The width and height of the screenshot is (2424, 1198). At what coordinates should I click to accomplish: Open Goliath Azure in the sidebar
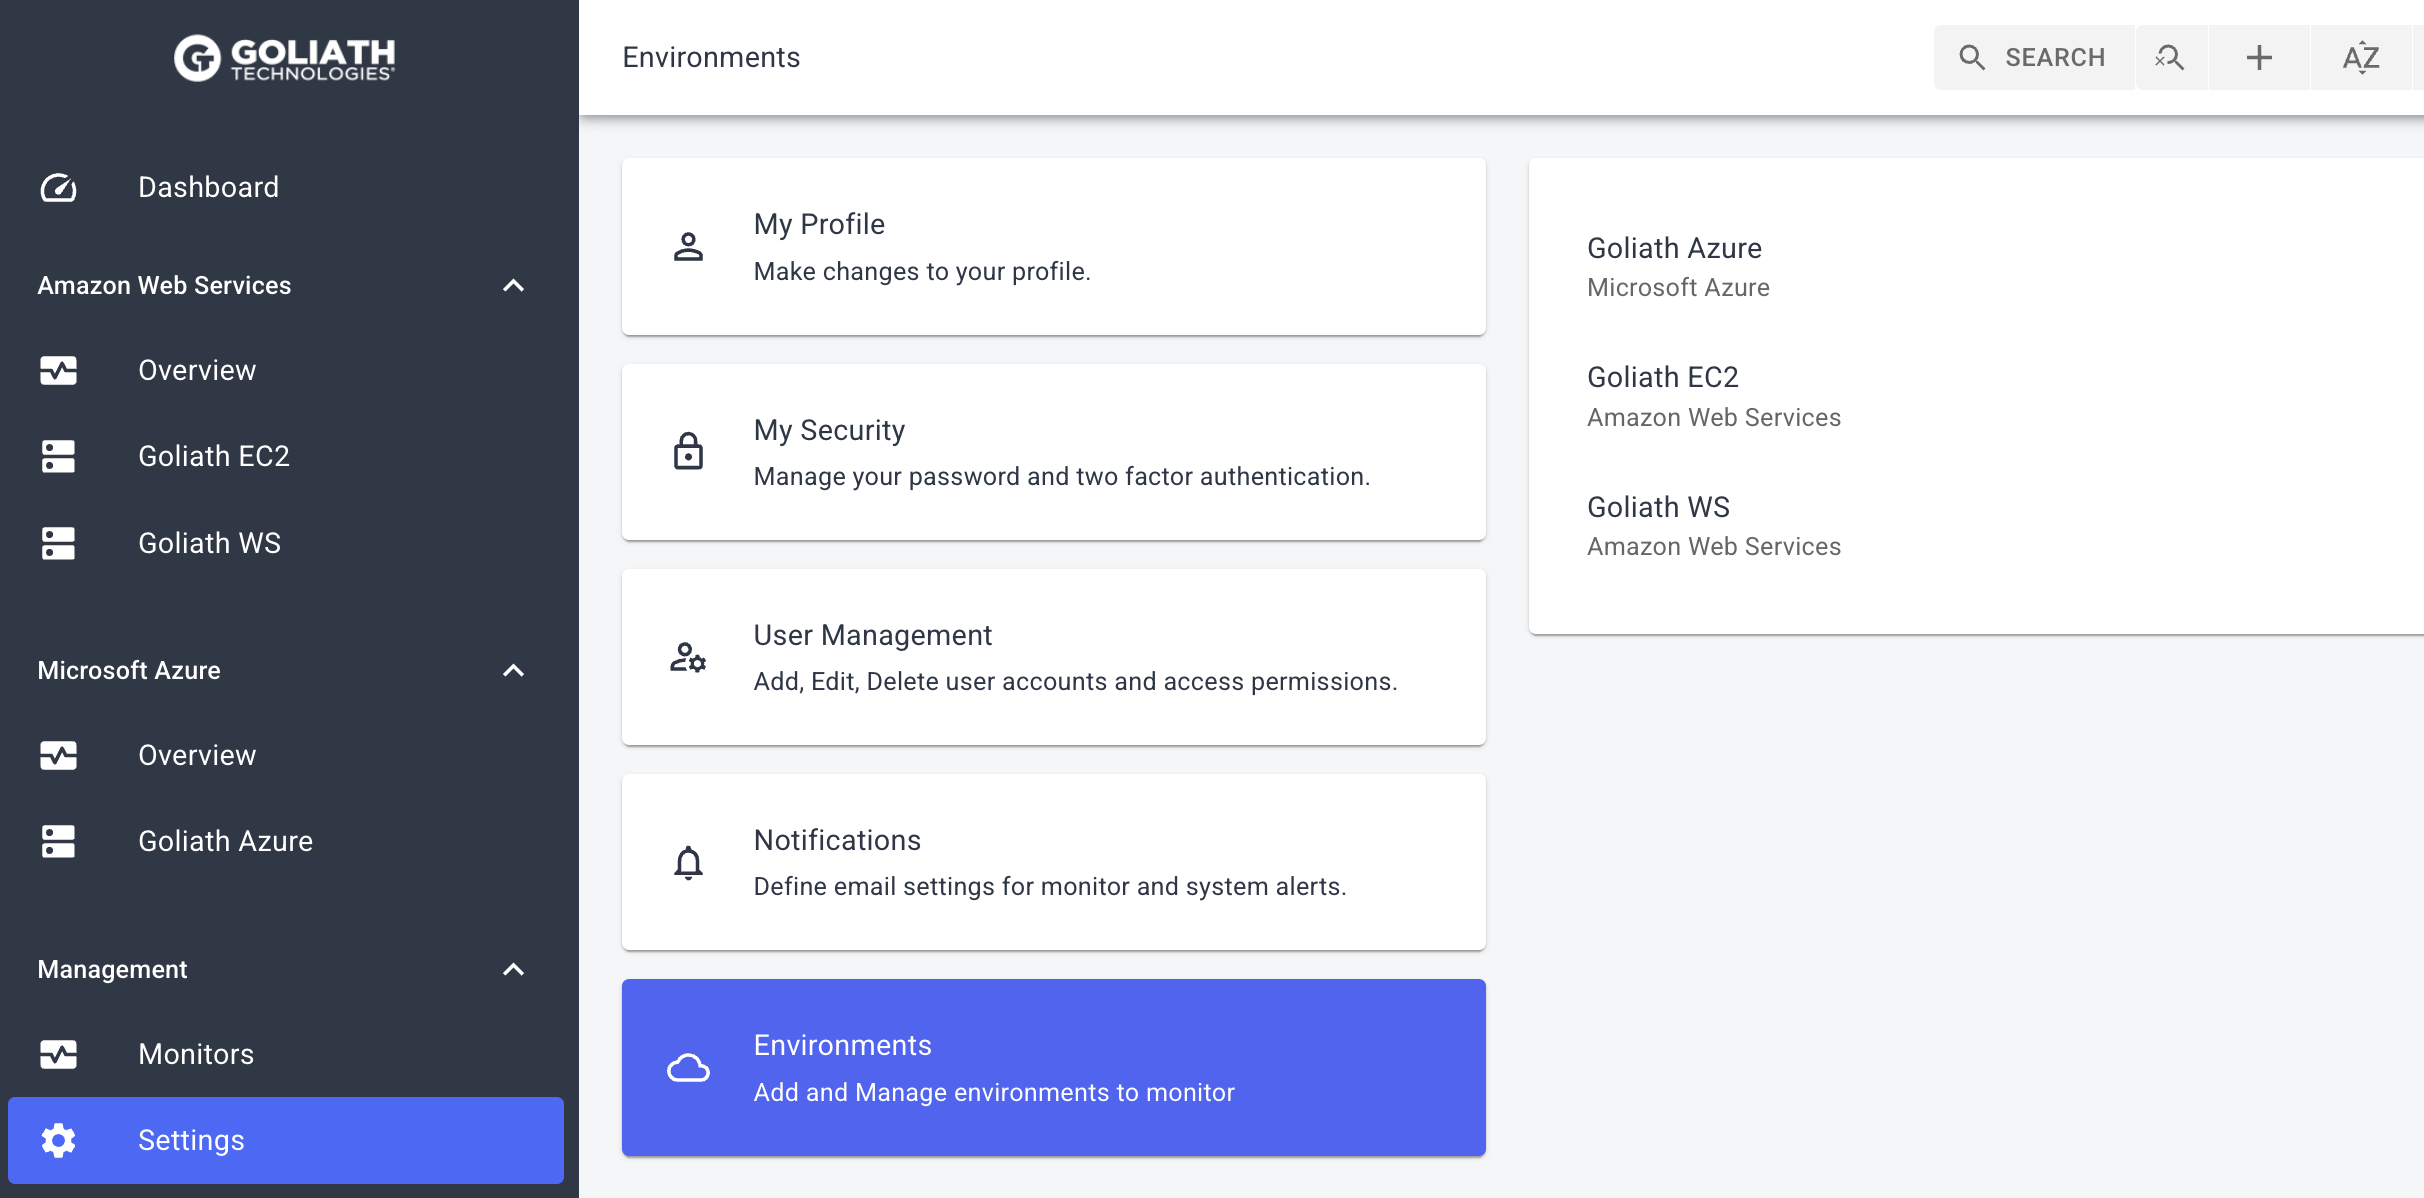point(286,841)
